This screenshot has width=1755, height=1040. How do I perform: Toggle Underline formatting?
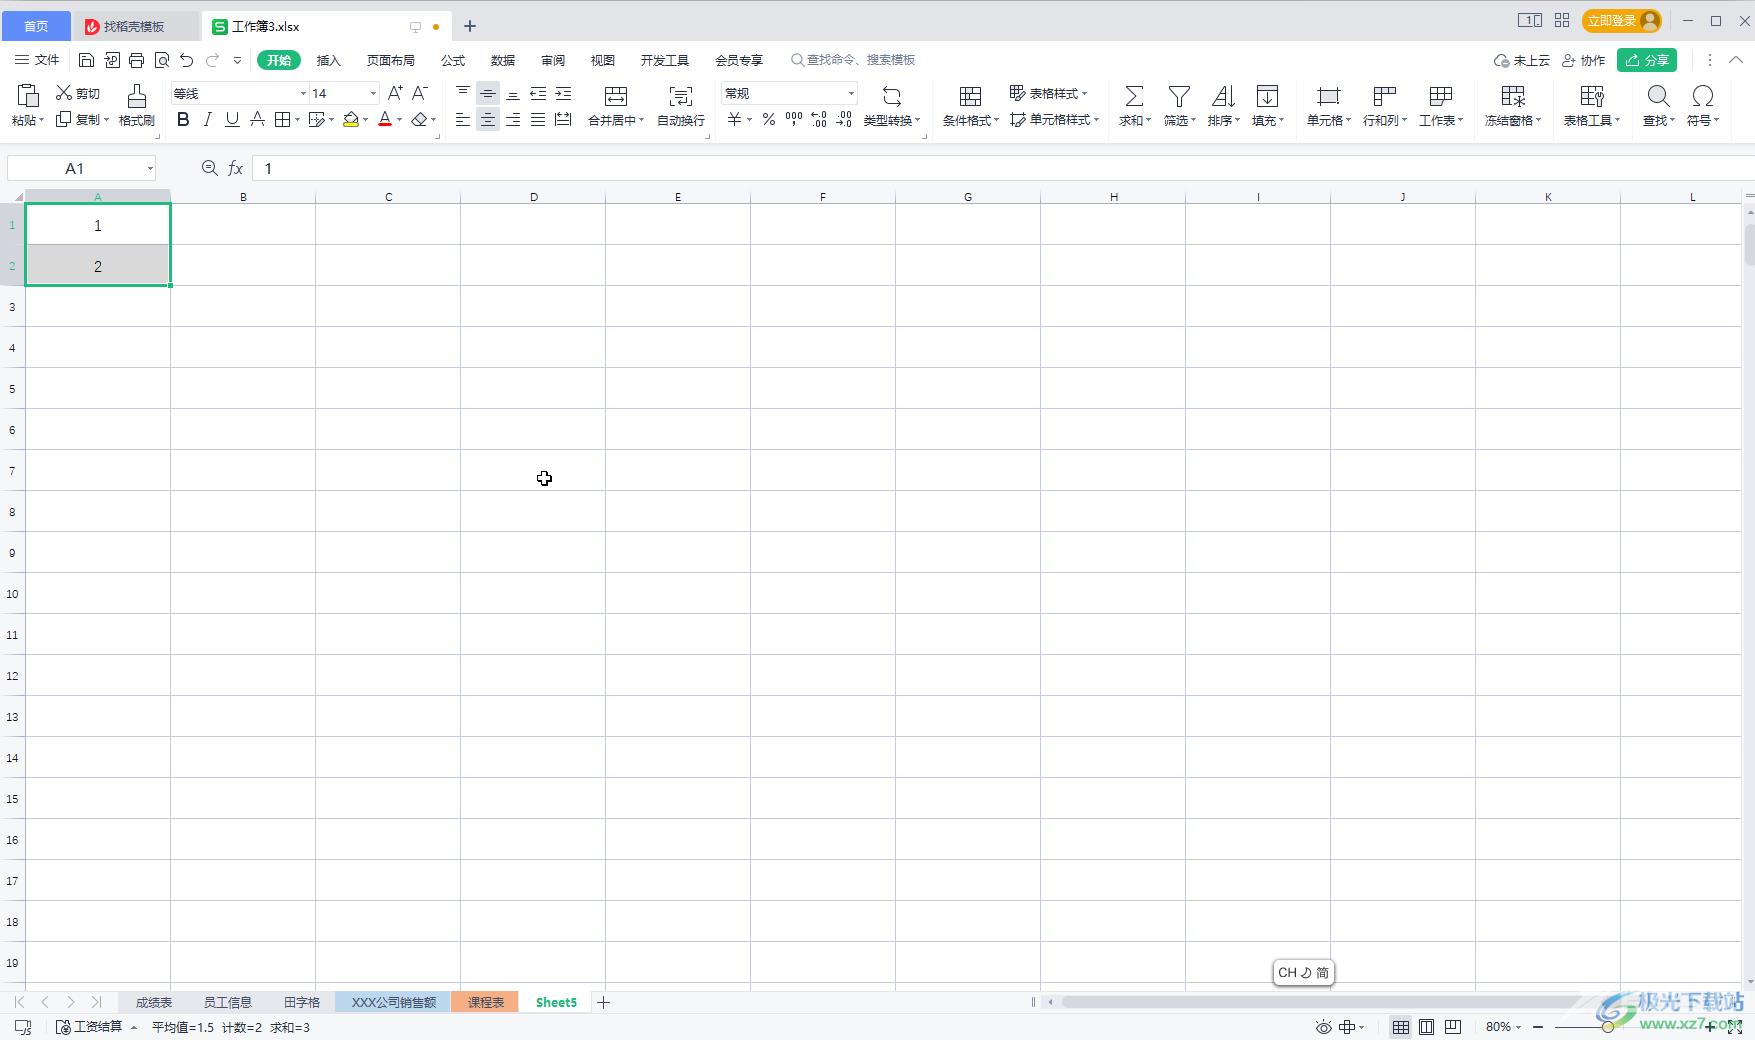[232, 119]
